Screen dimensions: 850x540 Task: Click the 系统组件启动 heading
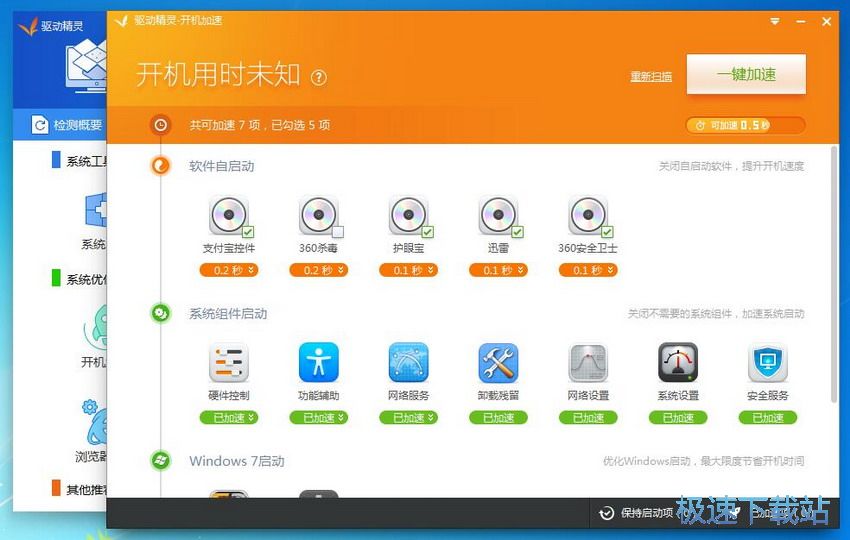(228, 313)
